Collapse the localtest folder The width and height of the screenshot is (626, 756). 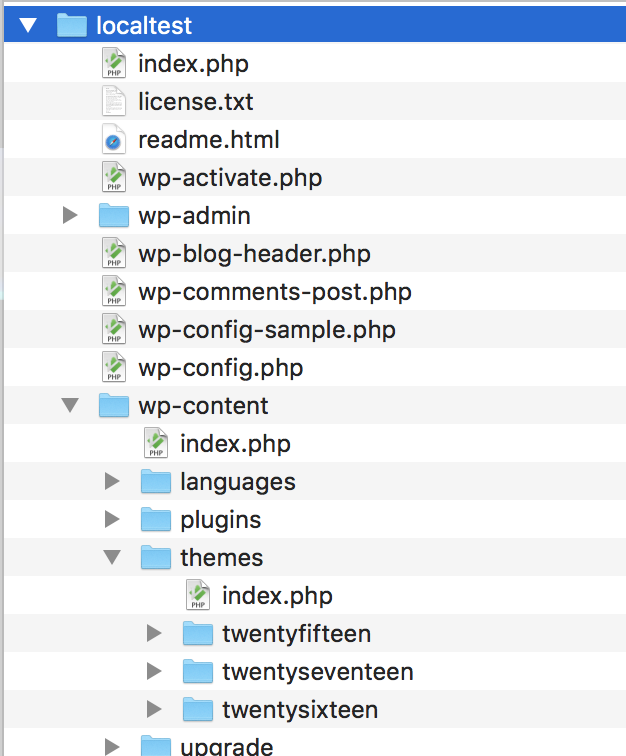tap(28, 25)
